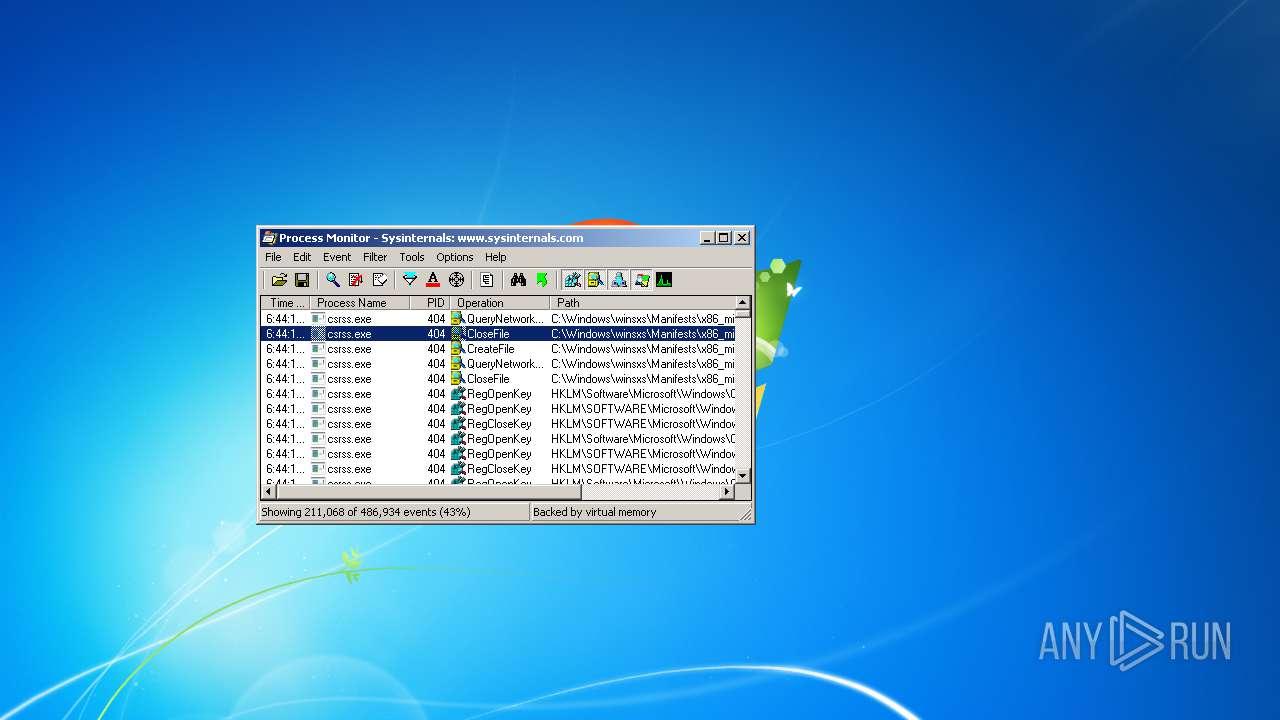Toggle Show Process and Thread Activity
Image resolution: width=1280 pixels, height=720 pixels.
tap(641, 280)
